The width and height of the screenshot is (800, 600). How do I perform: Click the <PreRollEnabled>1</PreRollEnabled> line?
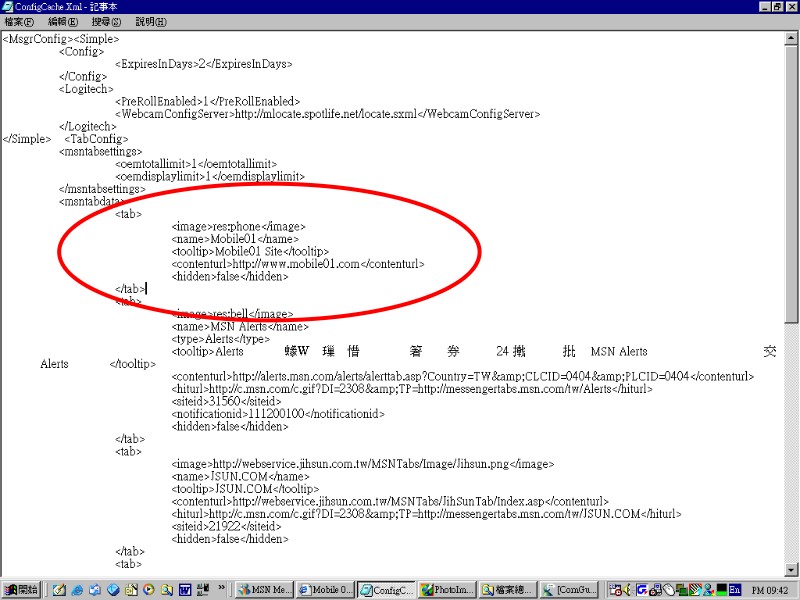point(208,102)
